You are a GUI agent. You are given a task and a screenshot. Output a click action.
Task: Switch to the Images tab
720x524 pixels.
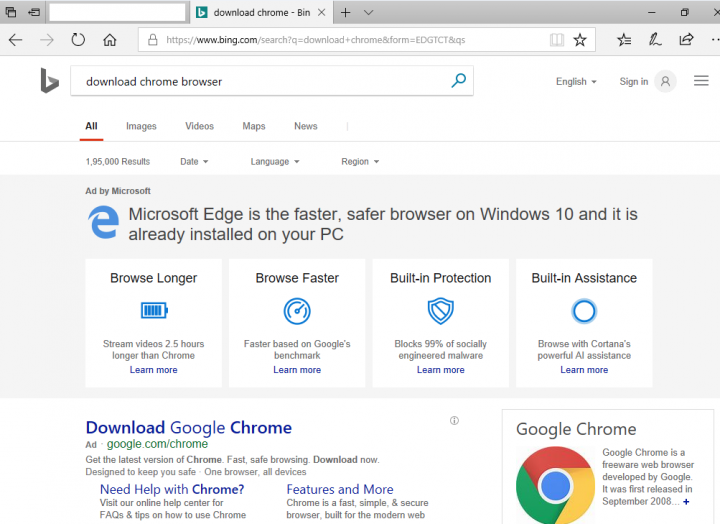[x=141, y=126]
